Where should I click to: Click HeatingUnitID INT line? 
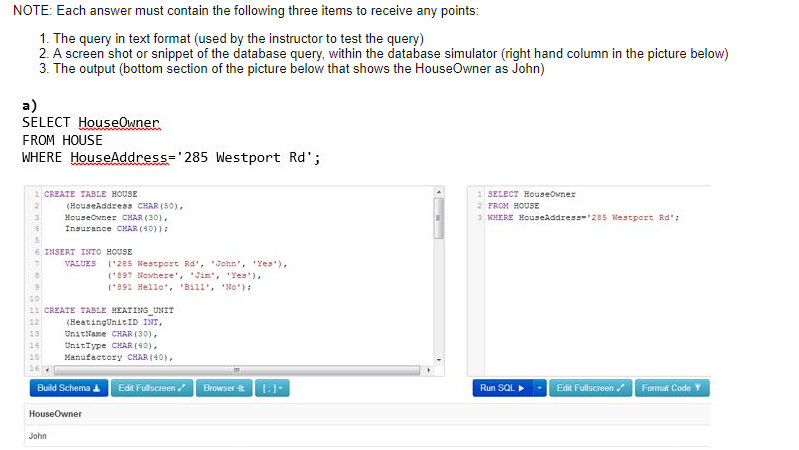pyautogui.click(x=114, y=322)
